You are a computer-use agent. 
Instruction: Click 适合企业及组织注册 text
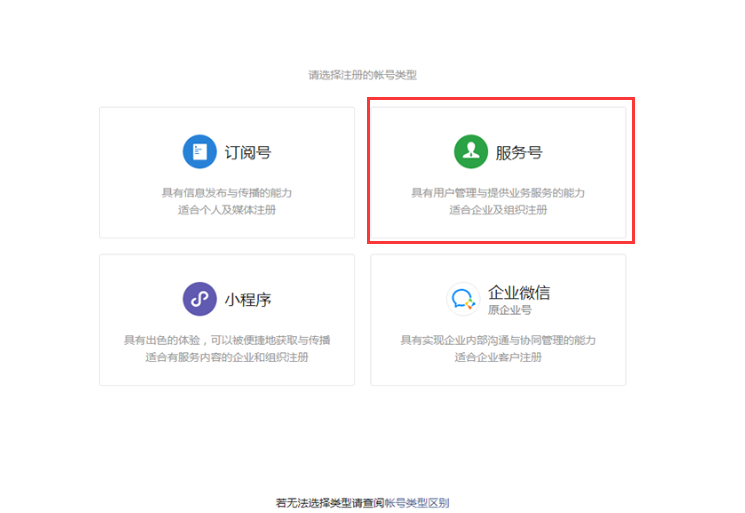[498, 210]
